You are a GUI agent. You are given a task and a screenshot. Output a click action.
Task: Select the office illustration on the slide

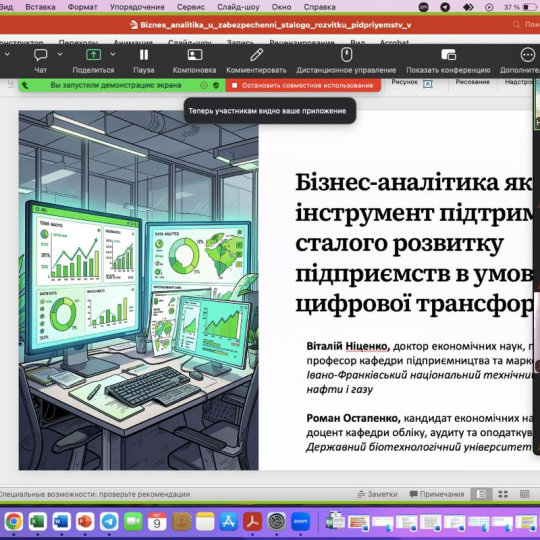click(138, 290)
